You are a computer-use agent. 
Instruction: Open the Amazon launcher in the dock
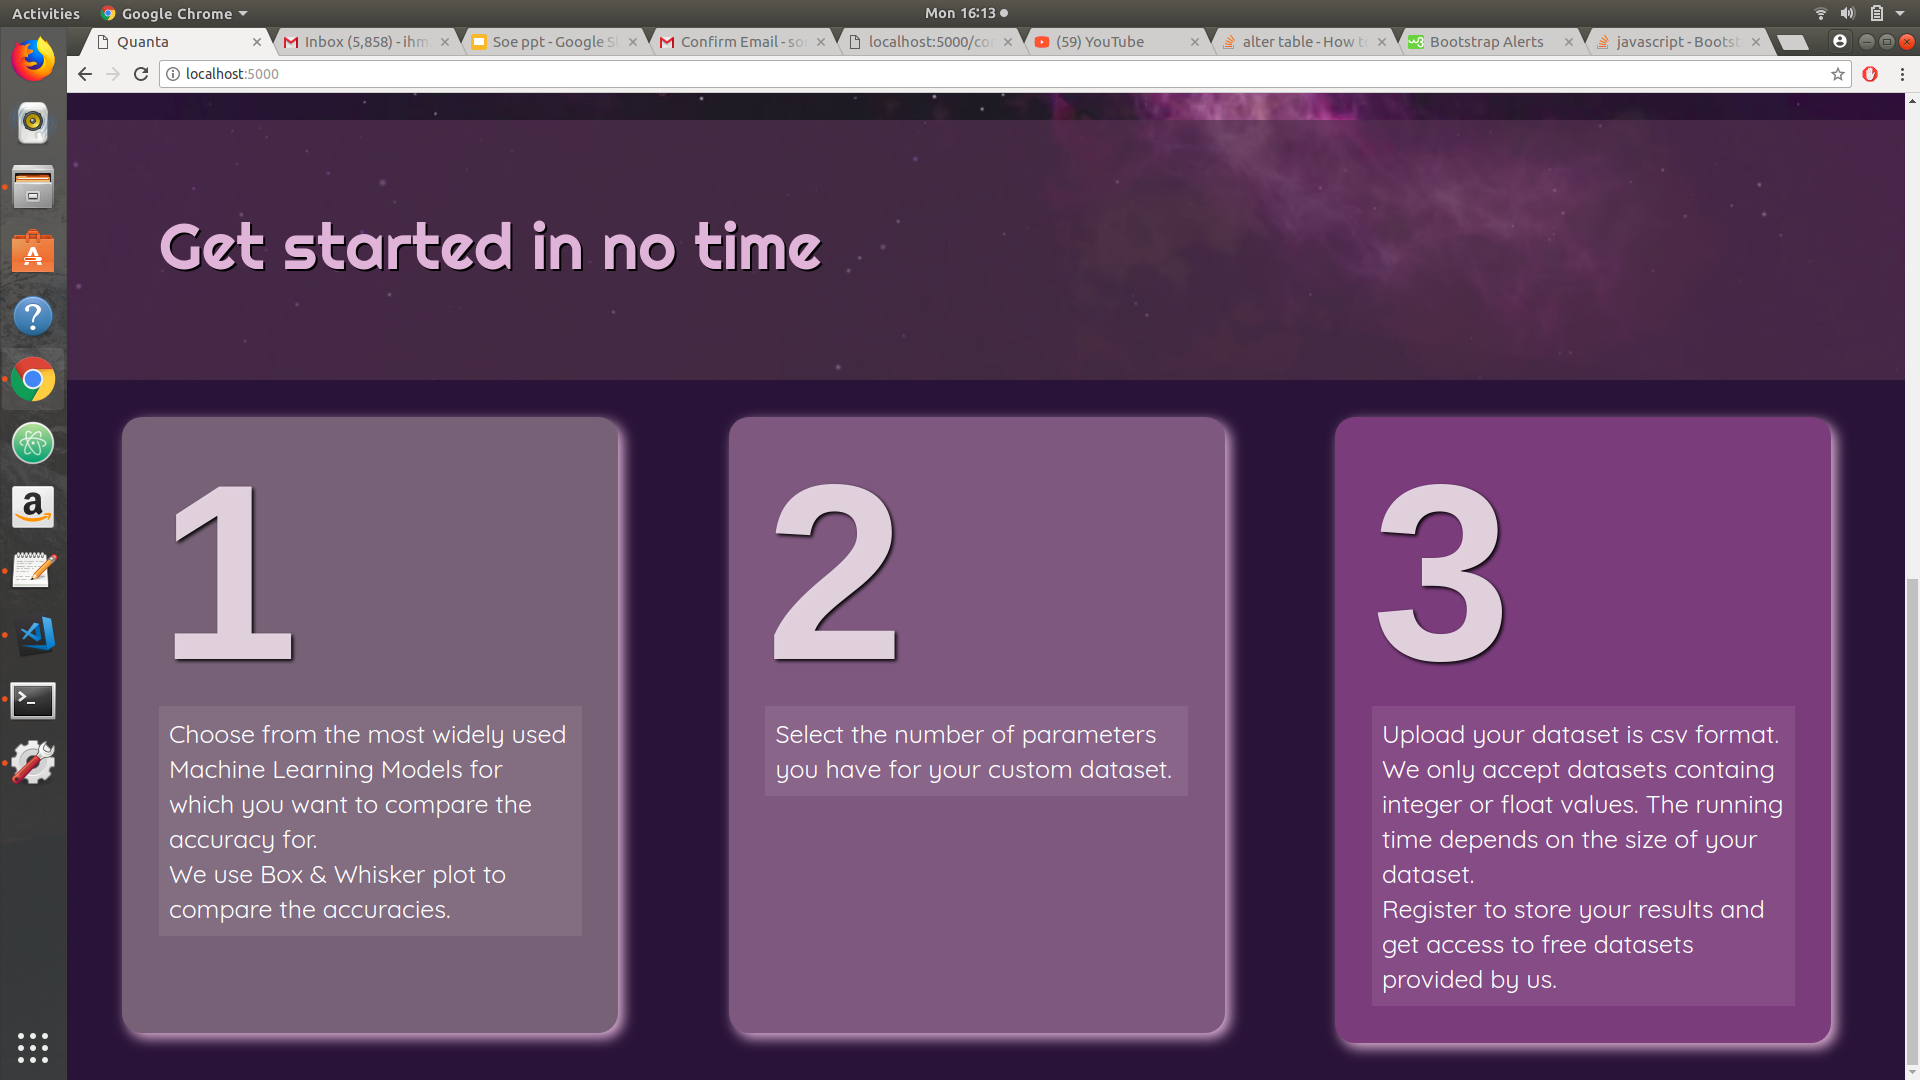(33, 507)
